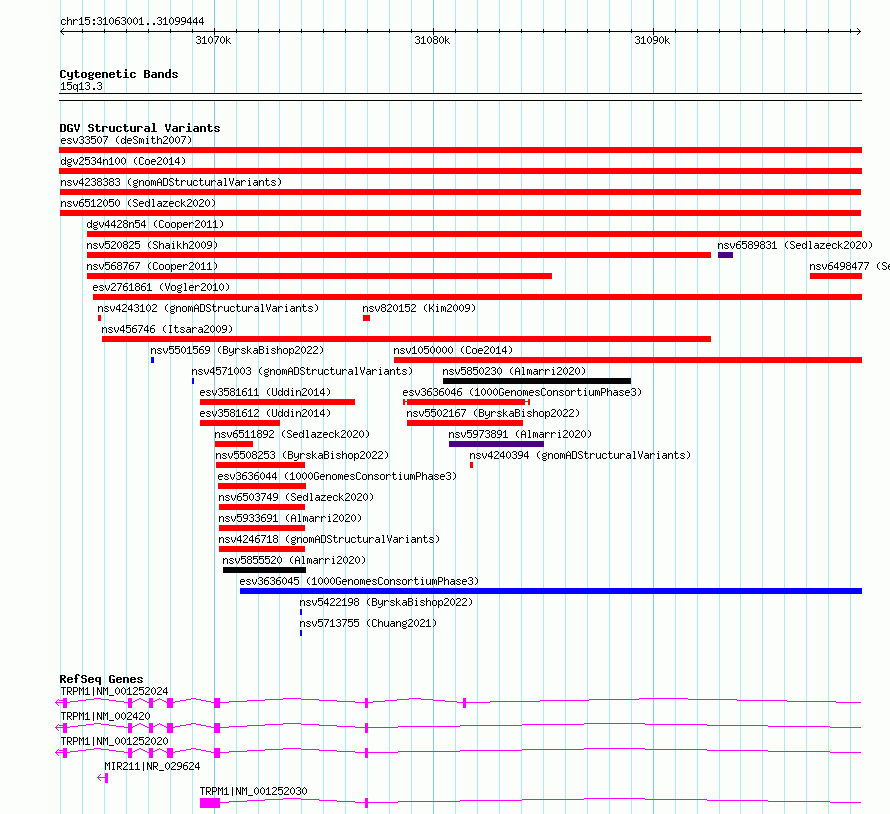Screen dimensions: 890x814
Task: Click the 31090k ruler label
Action: tap(652, 40)
